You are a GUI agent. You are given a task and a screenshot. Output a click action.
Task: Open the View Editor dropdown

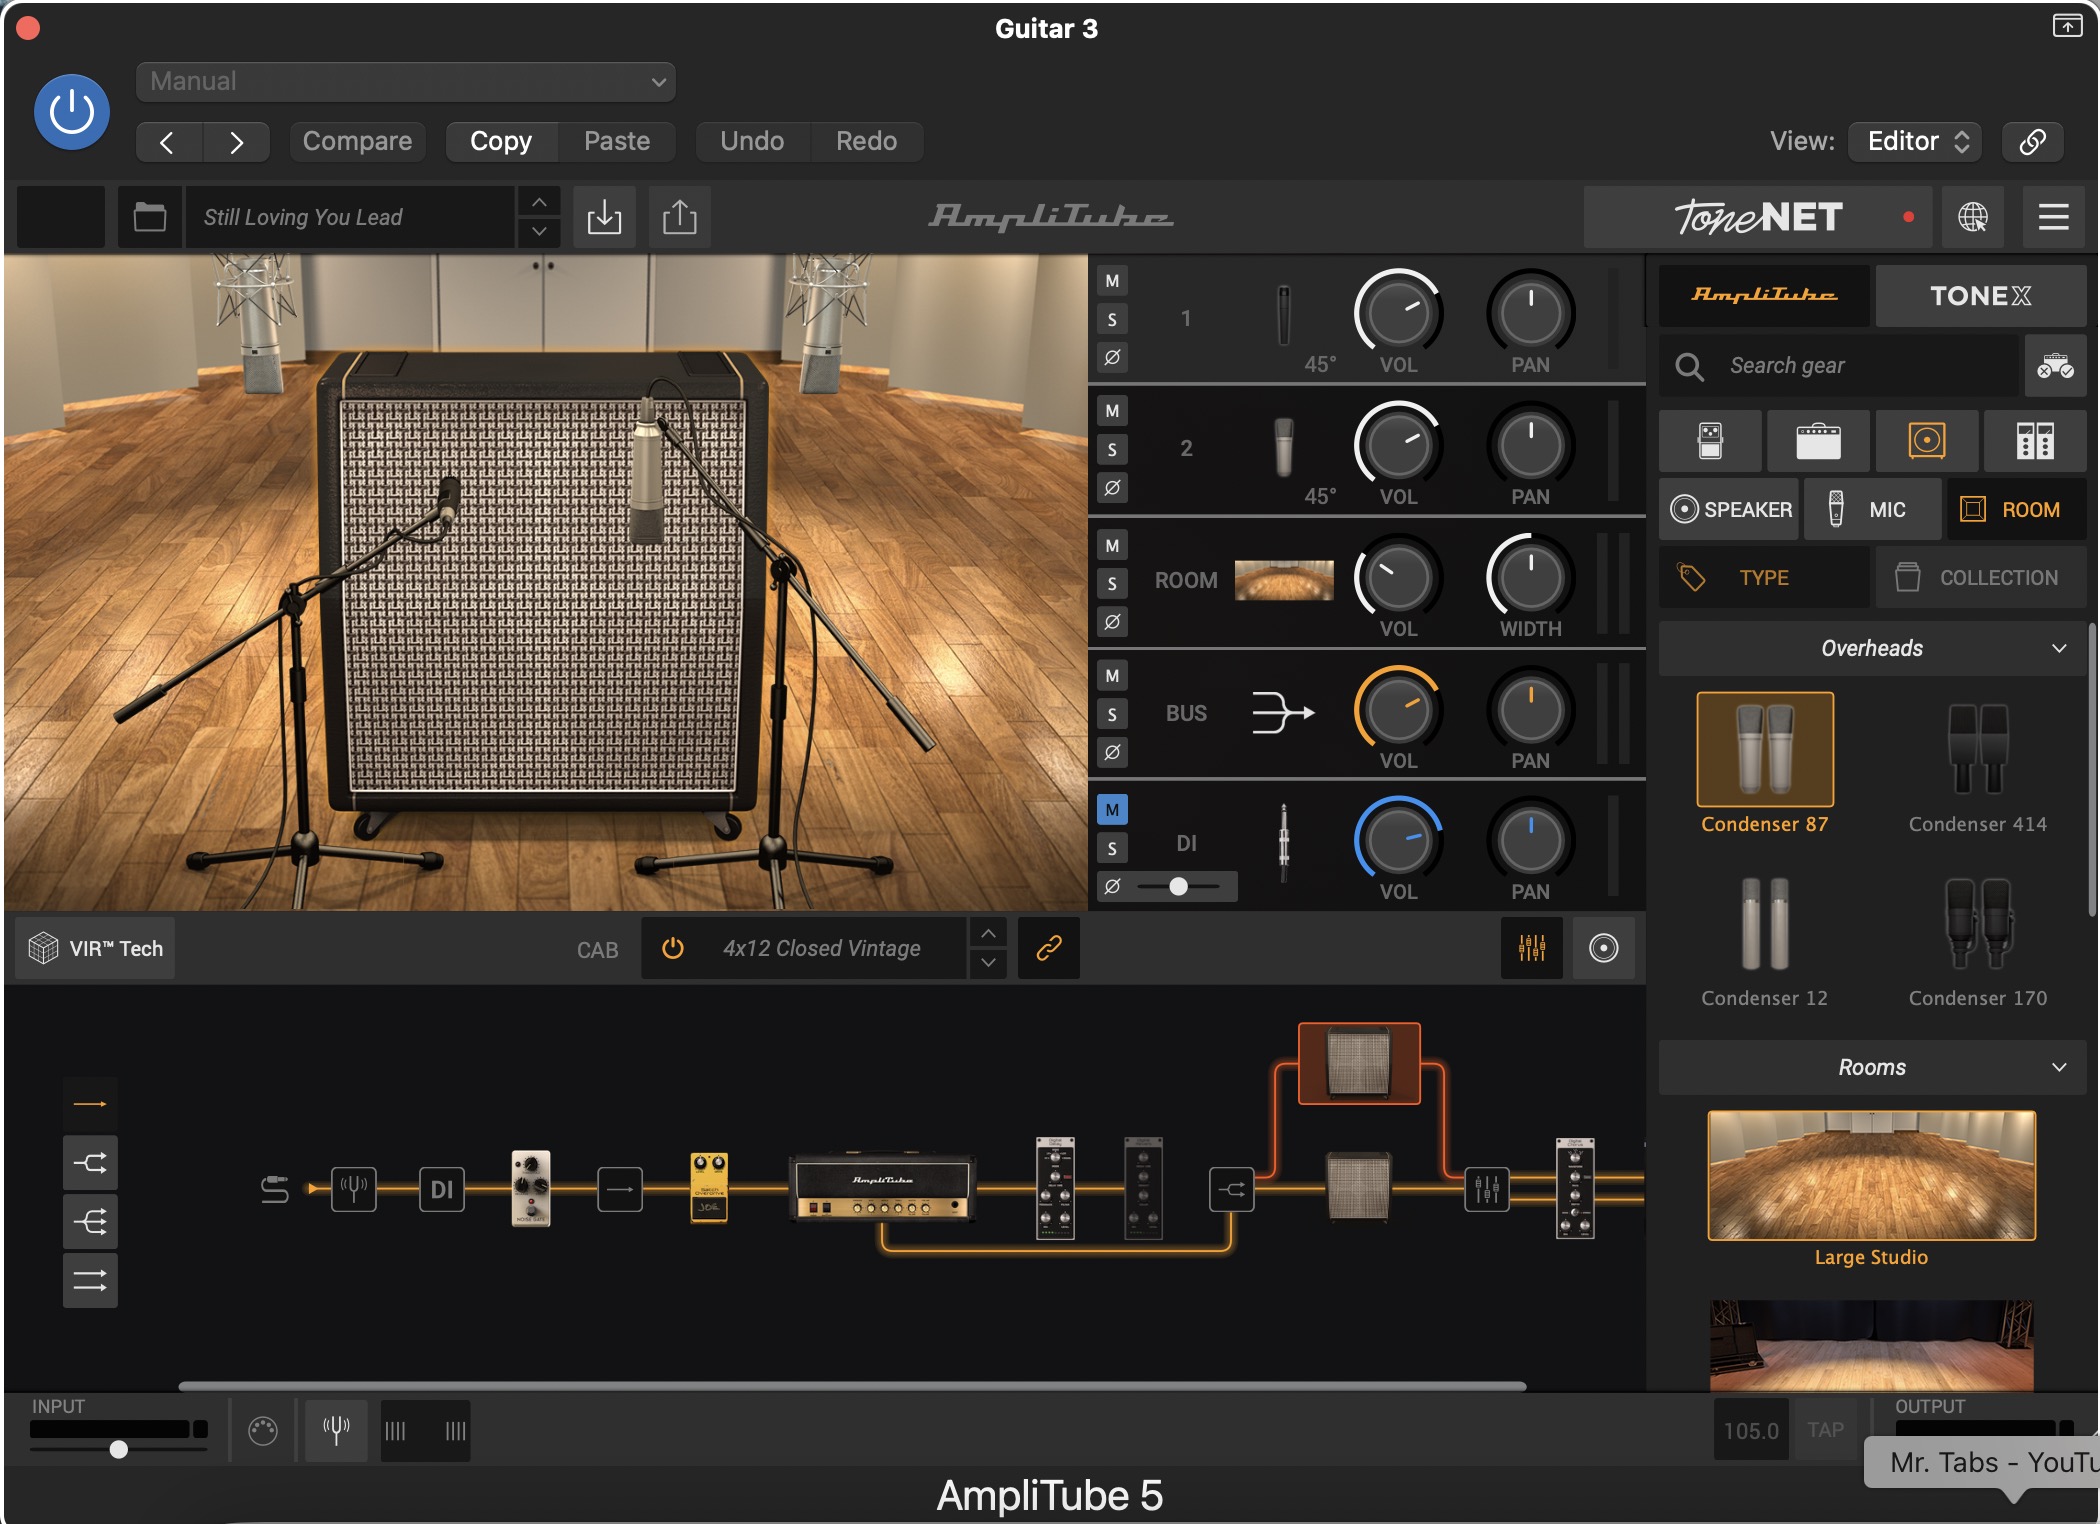click(1916, 141)
